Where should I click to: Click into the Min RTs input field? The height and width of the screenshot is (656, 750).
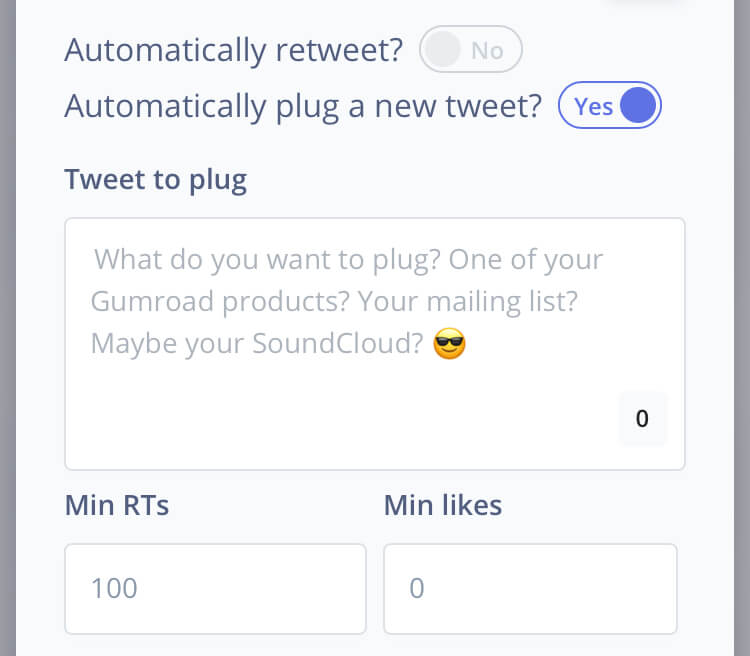[x=215, y=588]
